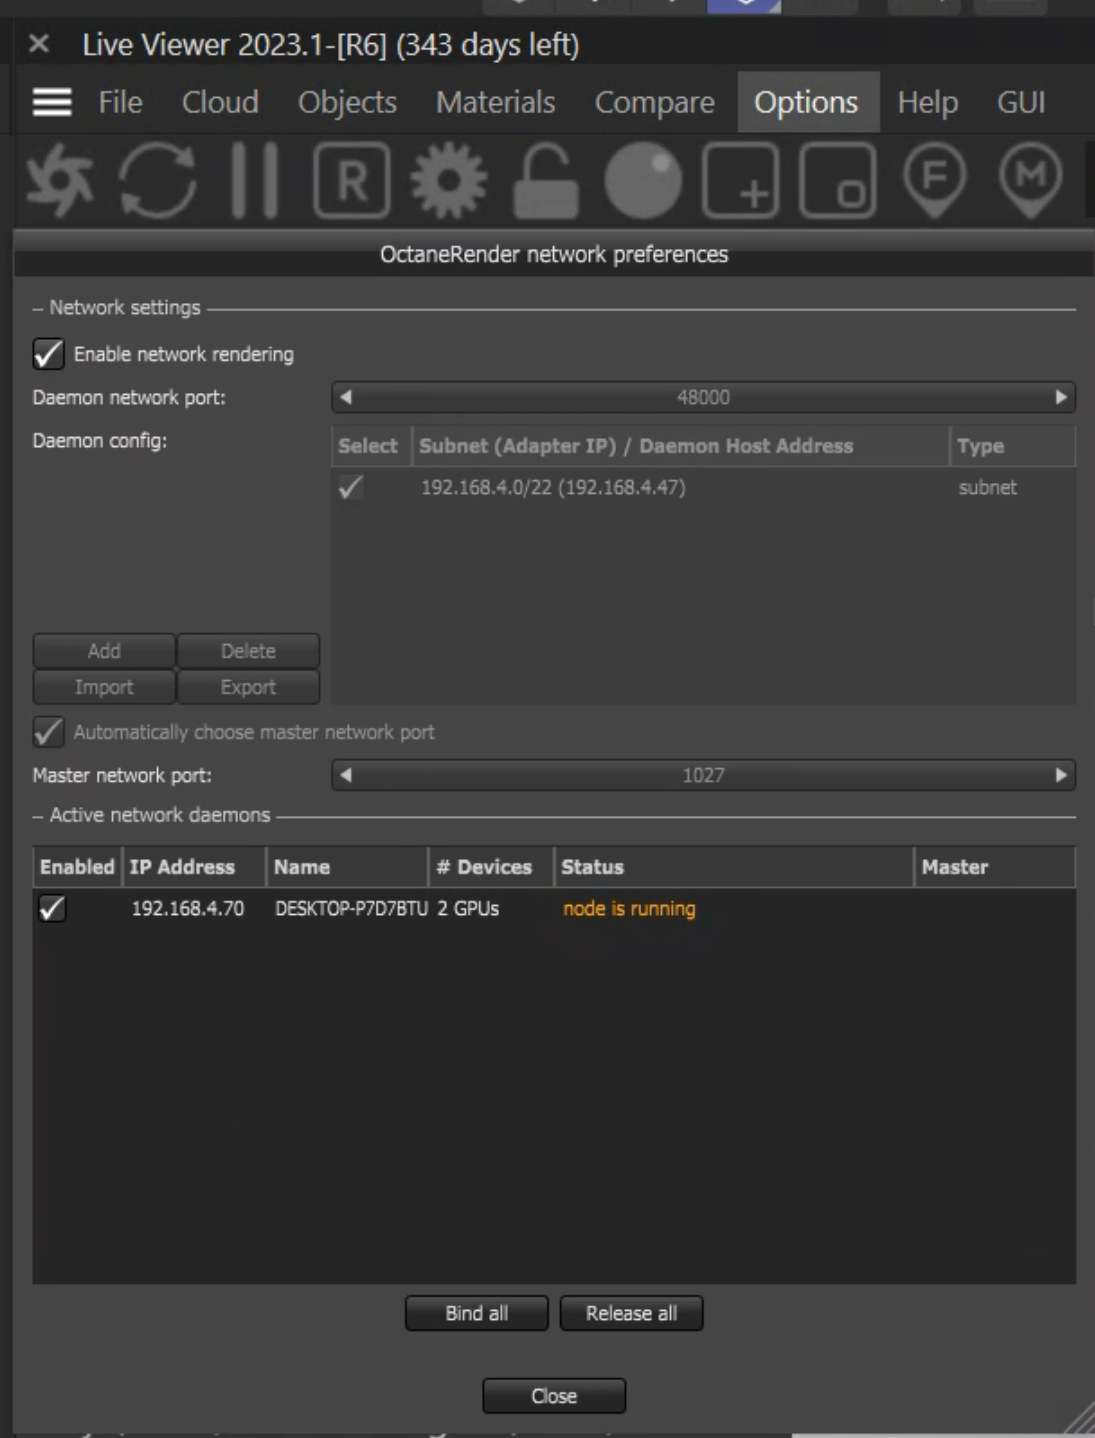1095x1438 pixels.
Task: Open the Cloud menu
Action: [x=220, y=102]
